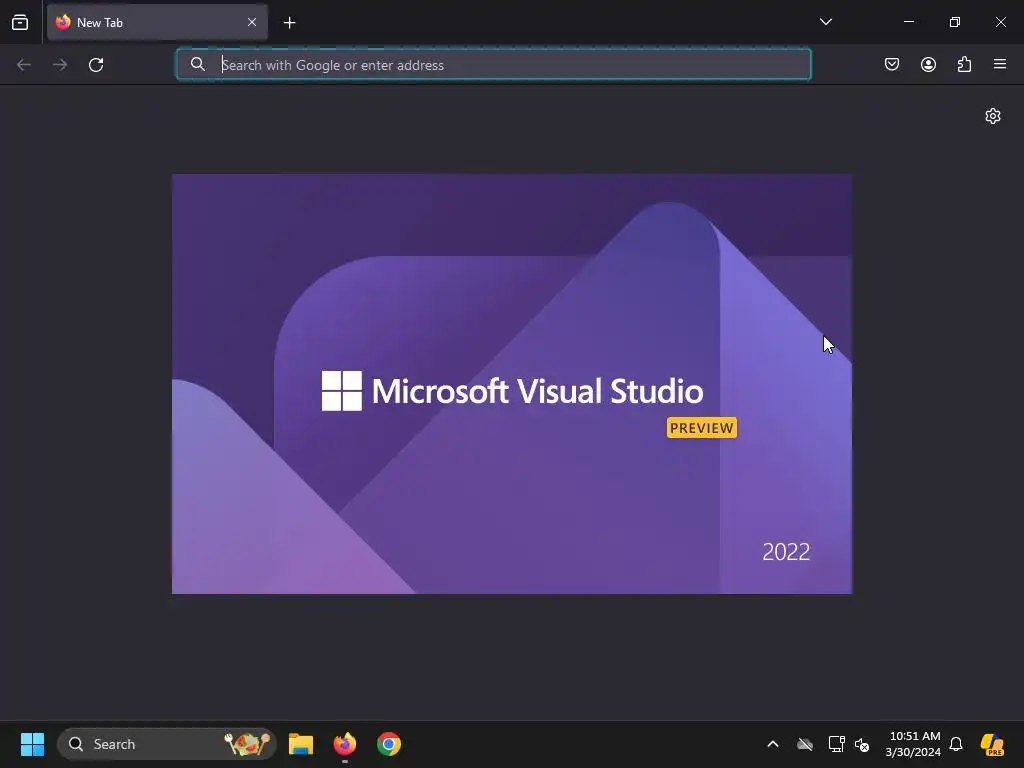The height and width of the screenshot is (768, 1024).
Task: Open Copilot preview icon in taskbar
Action: click(x=993, y=744)
